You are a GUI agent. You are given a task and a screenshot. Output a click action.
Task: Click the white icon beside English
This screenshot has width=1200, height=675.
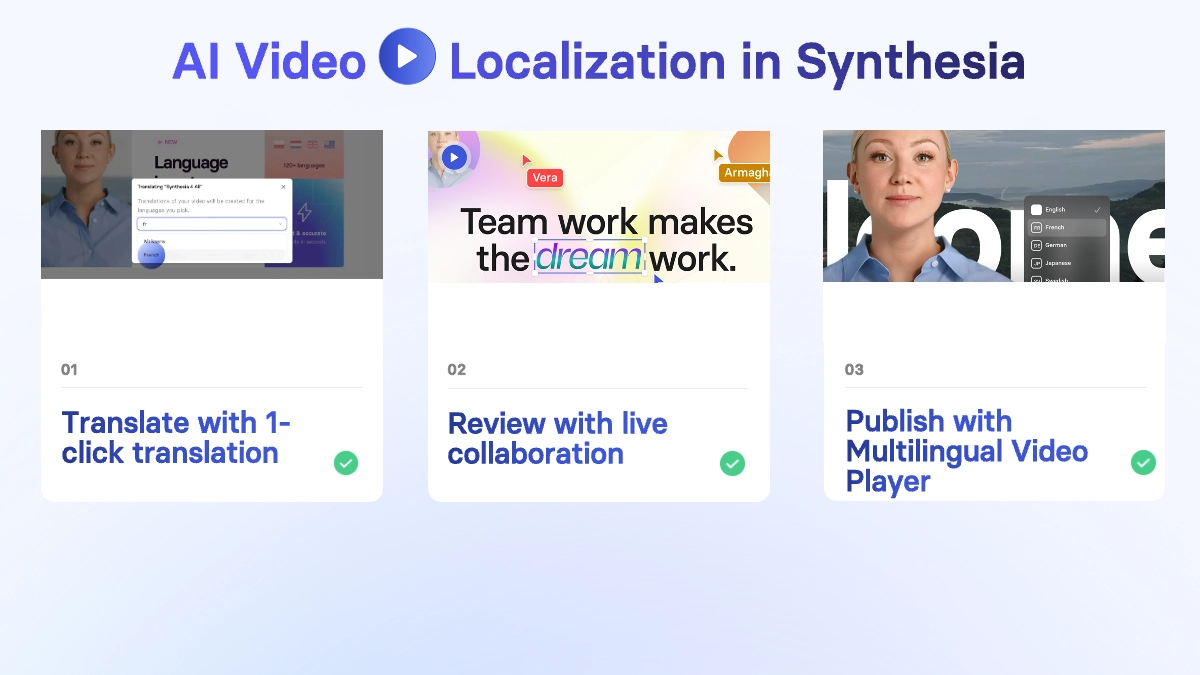point(1036,210)
